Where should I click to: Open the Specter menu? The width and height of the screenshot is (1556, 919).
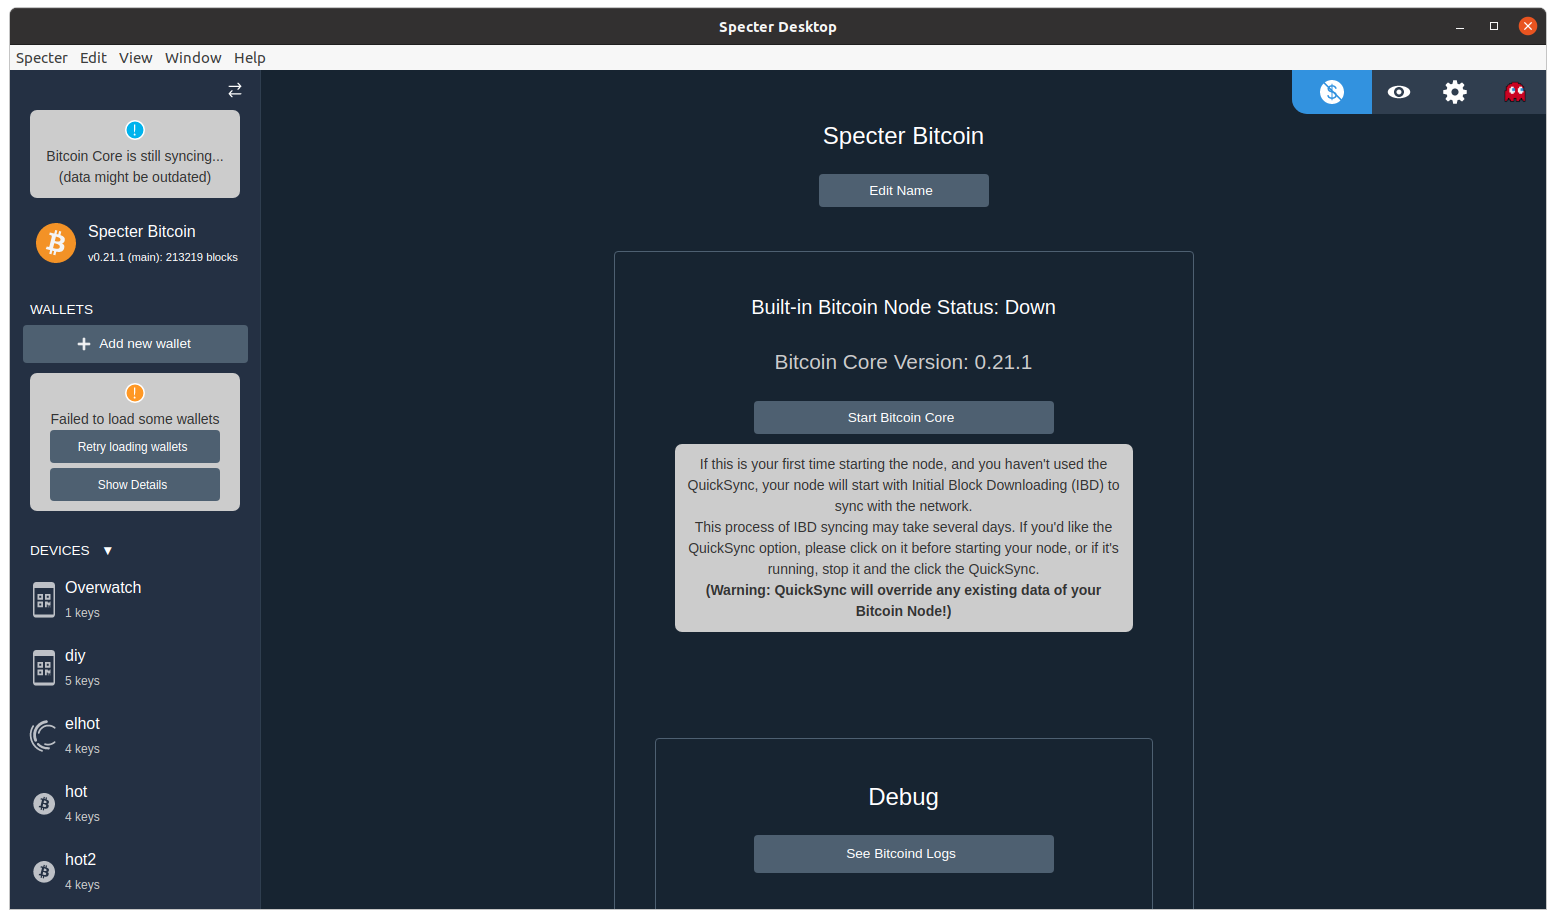coord(42,58)
